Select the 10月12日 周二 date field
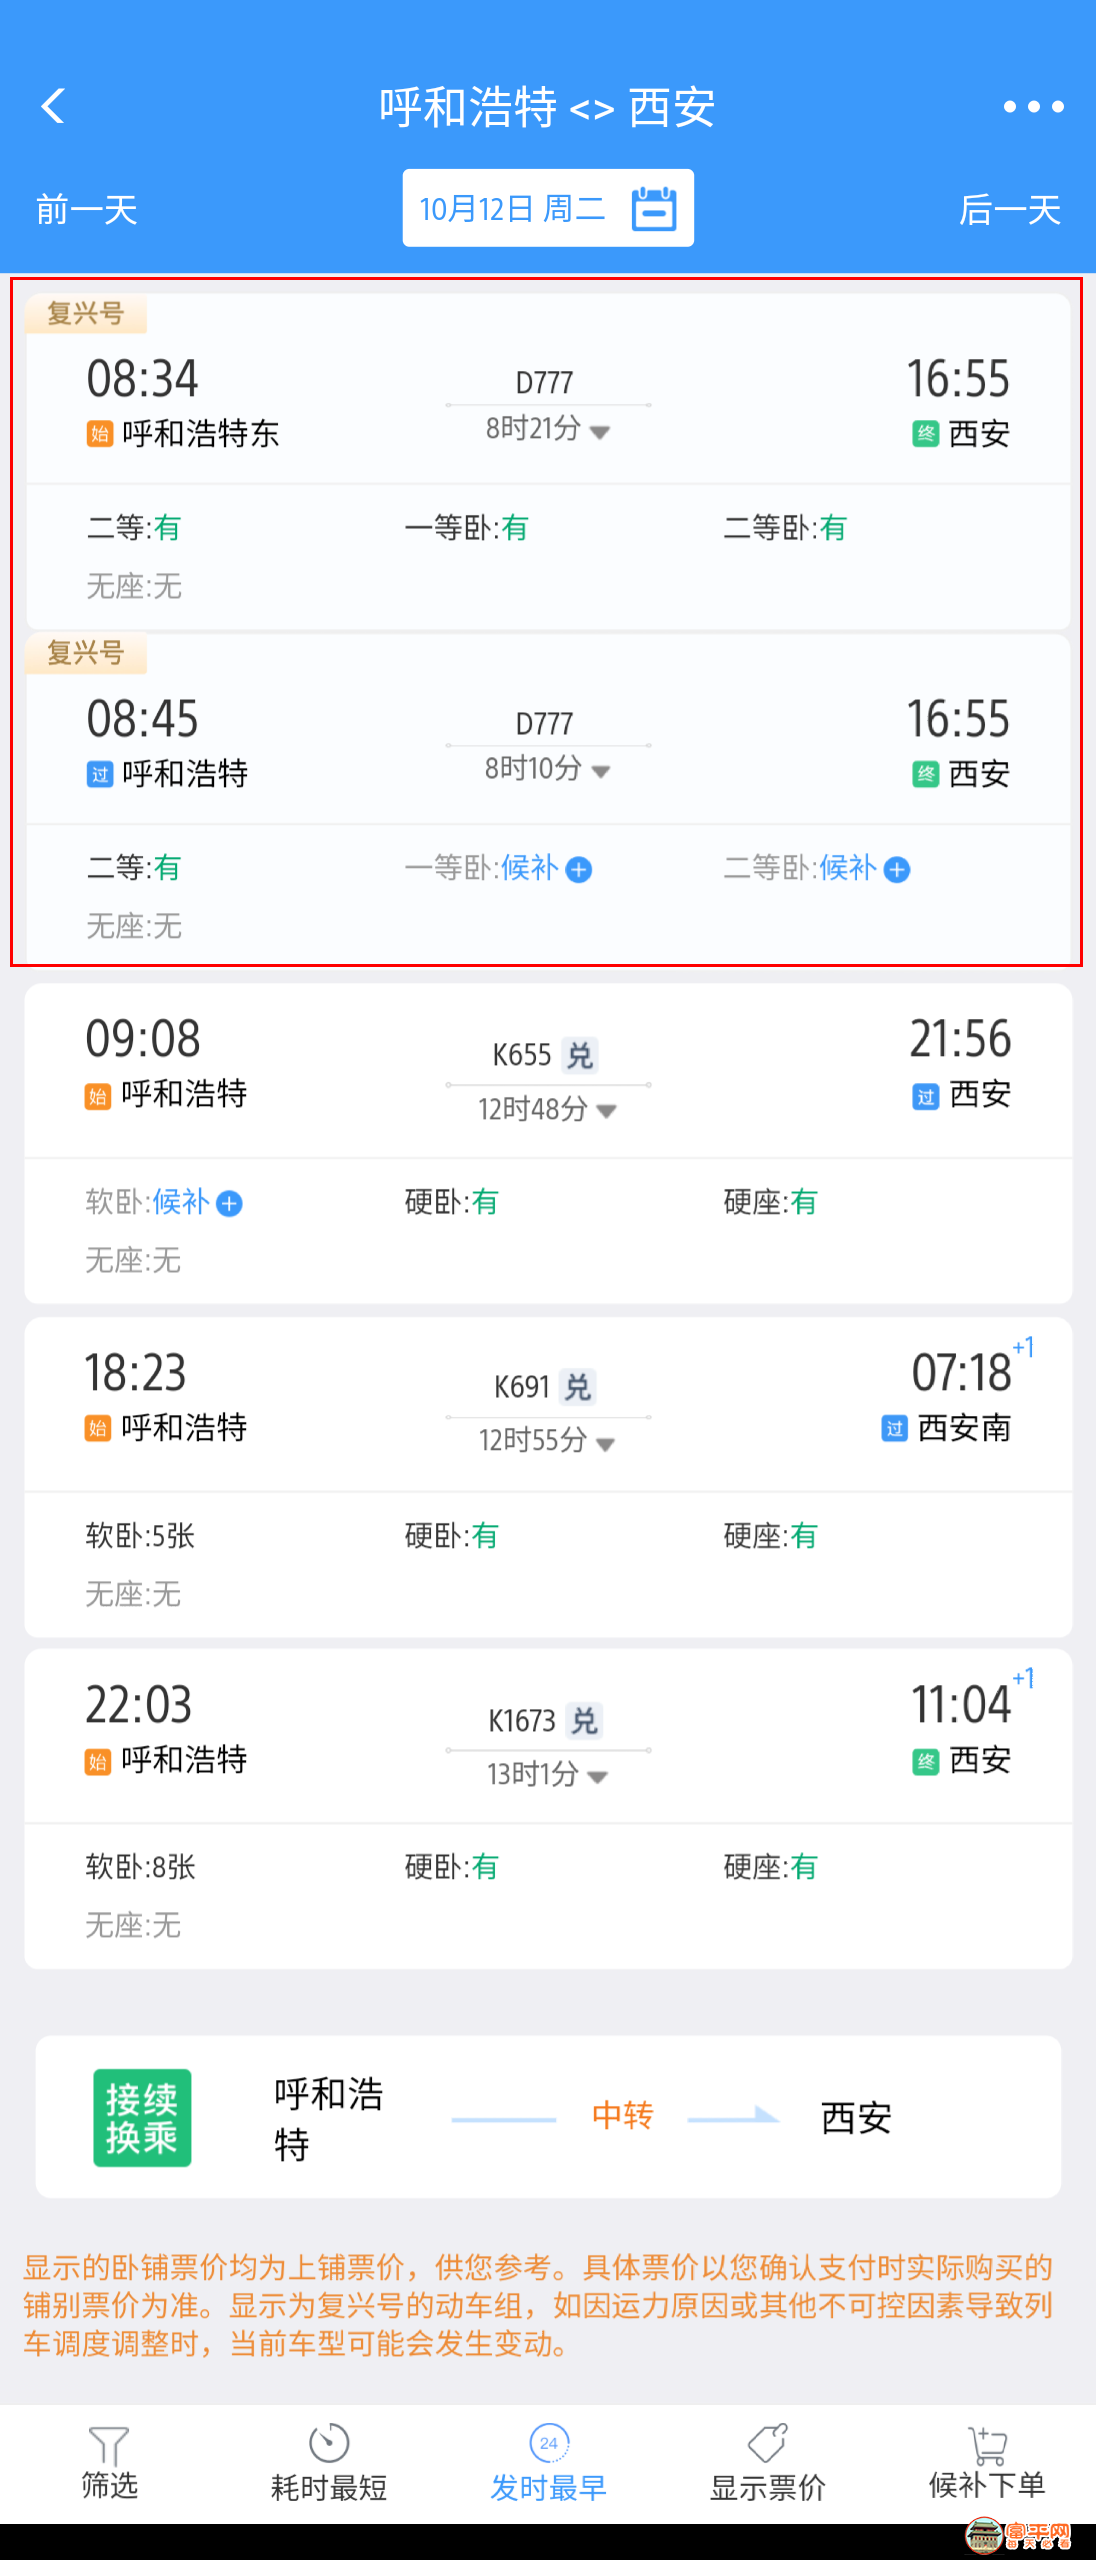The width and height of the screenshot is (1096, 2560). (x=548, y=208)
